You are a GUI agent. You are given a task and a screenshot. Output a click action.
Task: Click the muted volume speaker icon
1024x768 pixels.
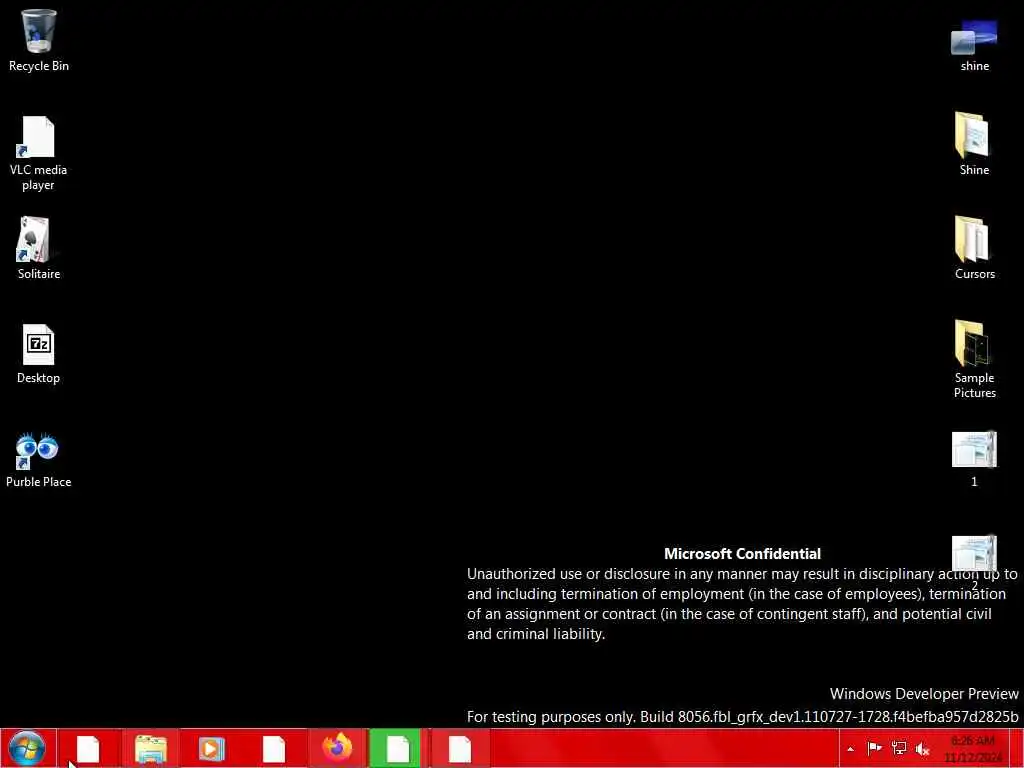click(922, 749)
